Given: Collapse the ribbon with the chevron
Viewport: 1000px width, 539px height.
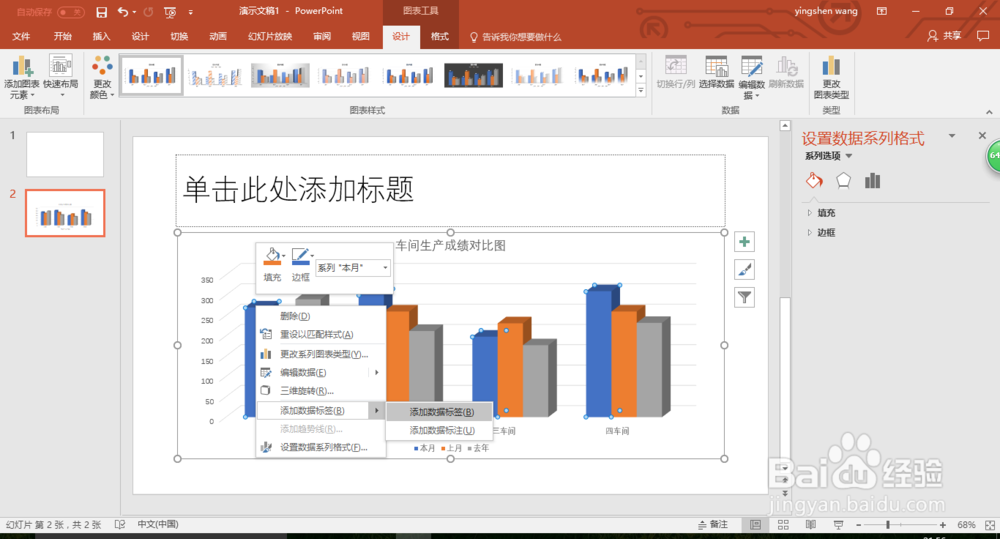Looking at the screenshot, I should (x=989, y=112).
